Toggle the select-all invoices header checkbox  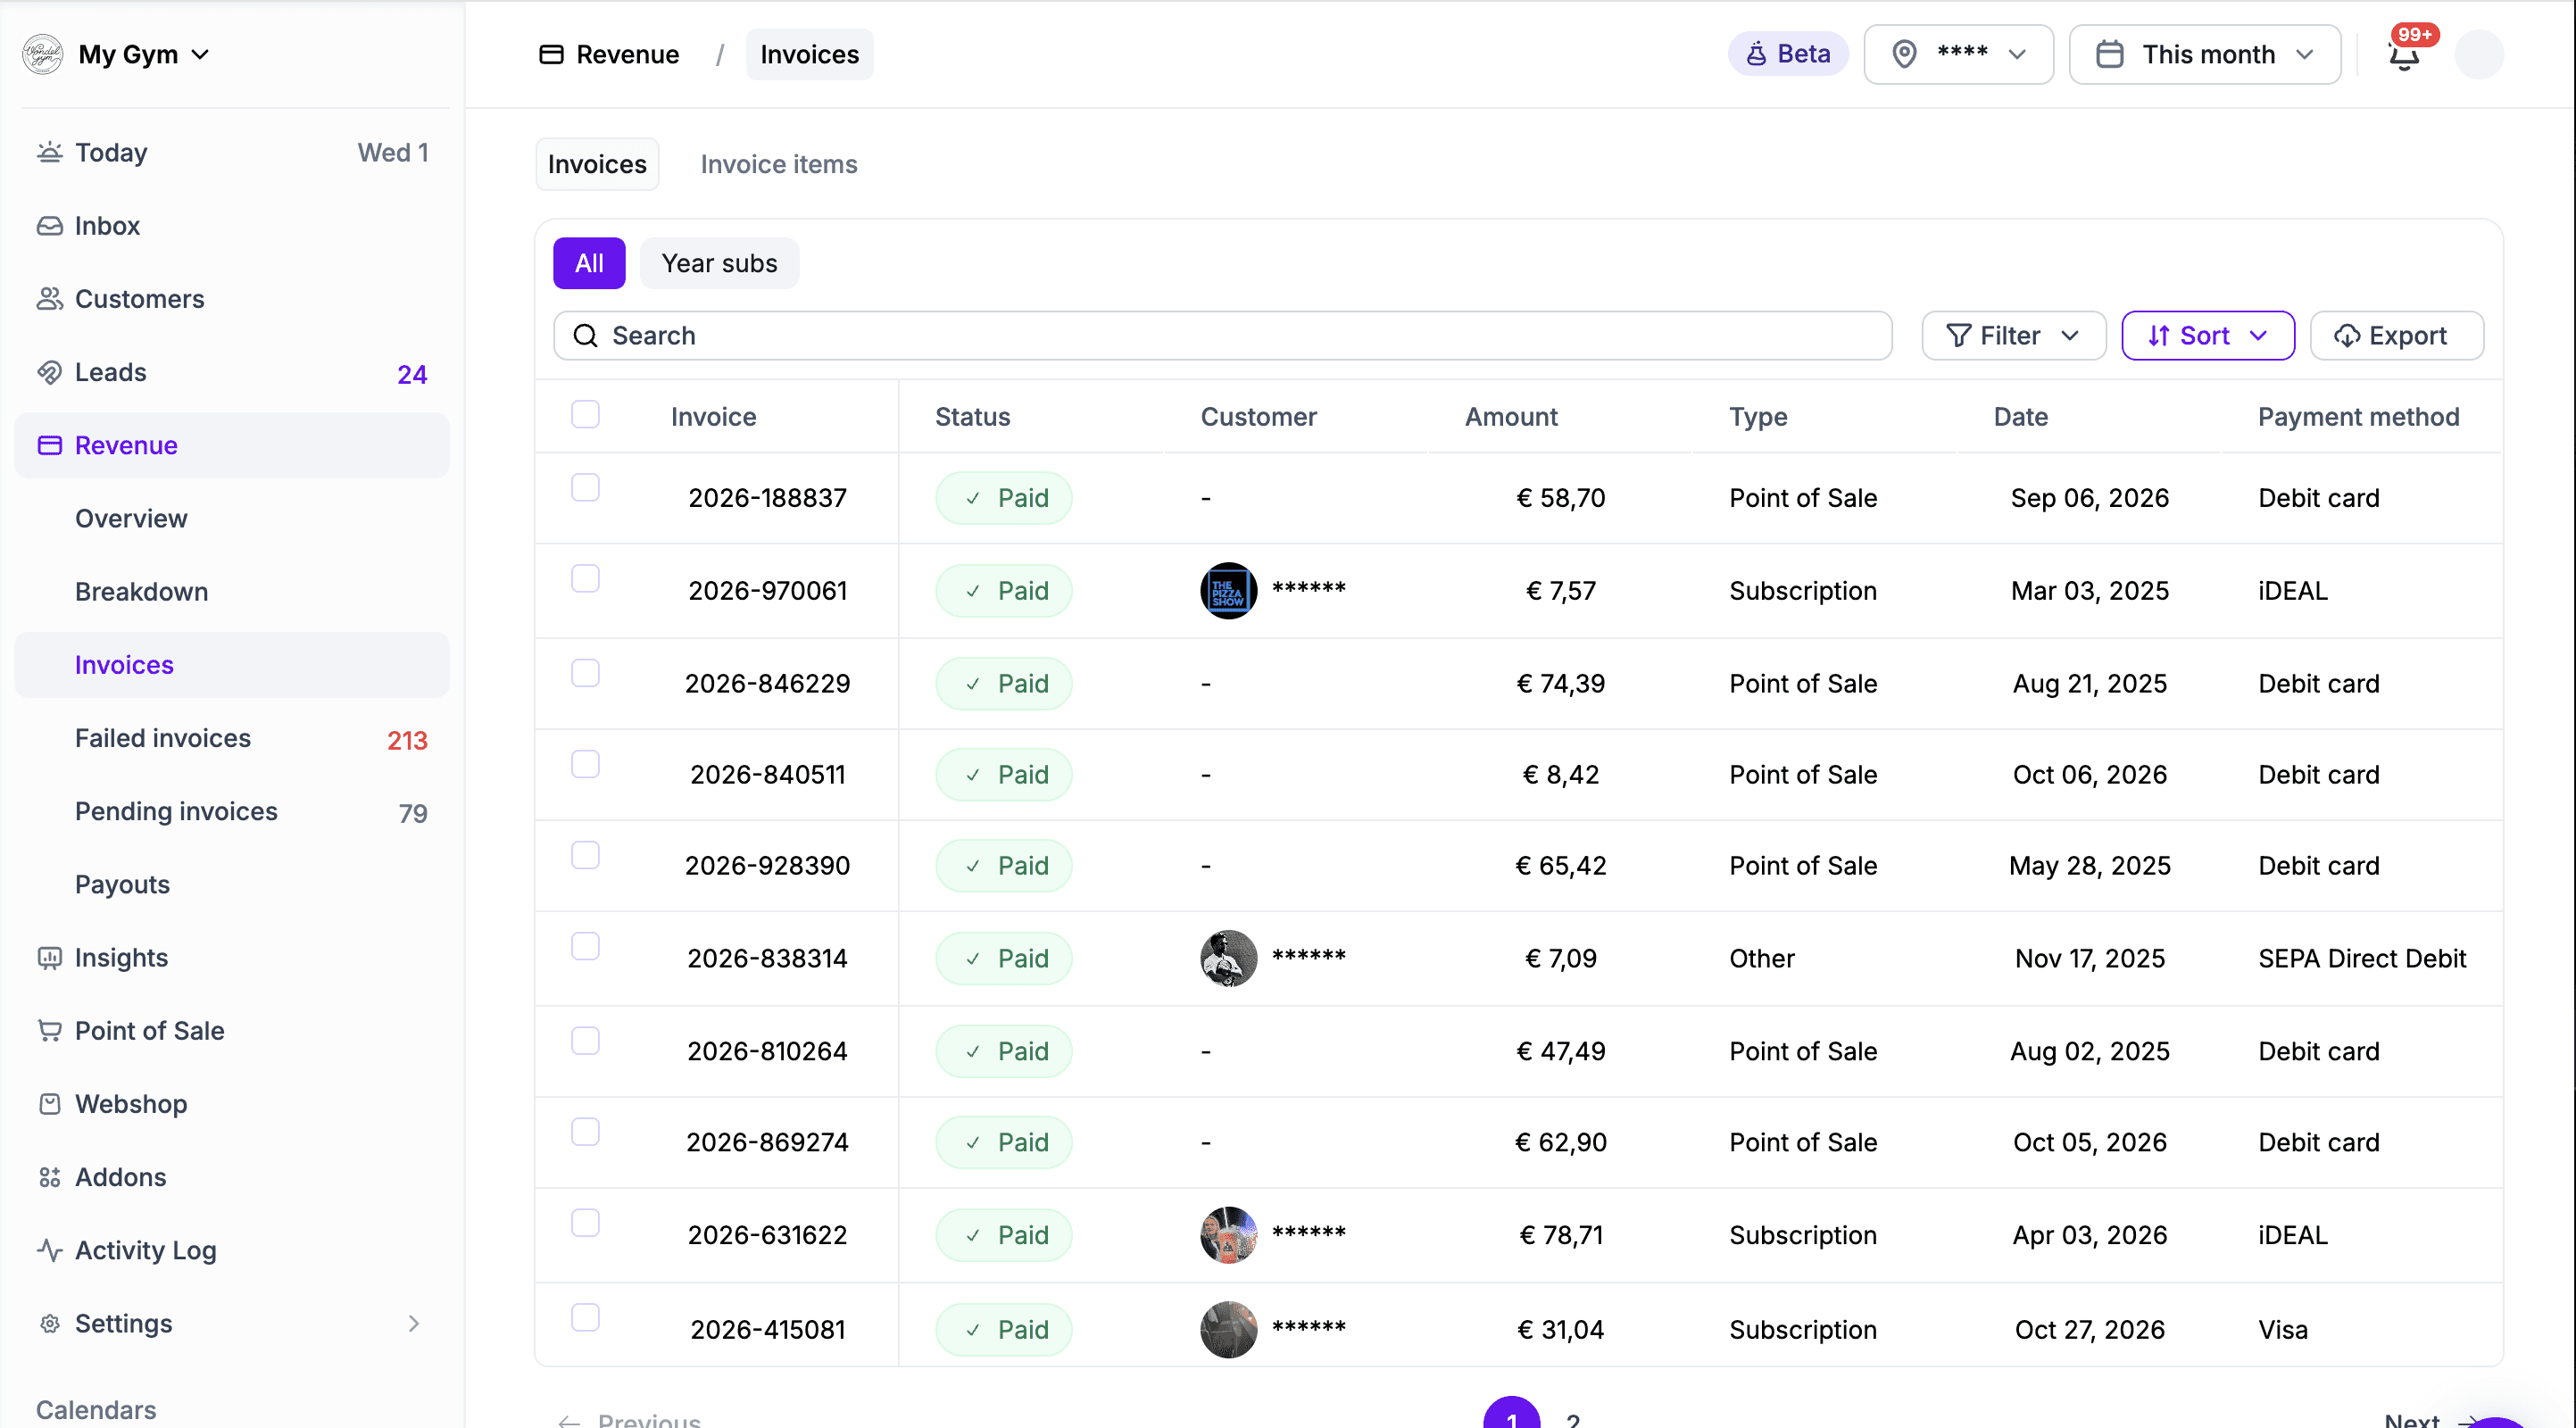(x=585, y=414)
